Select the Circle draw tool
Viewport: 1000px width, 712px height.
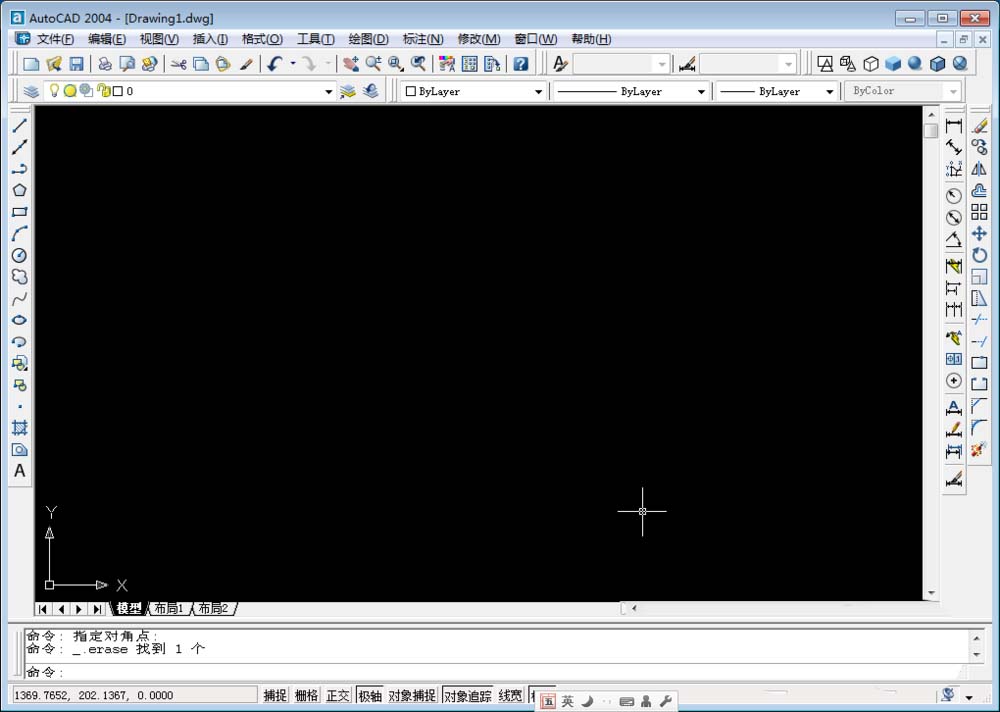point(20,255)
